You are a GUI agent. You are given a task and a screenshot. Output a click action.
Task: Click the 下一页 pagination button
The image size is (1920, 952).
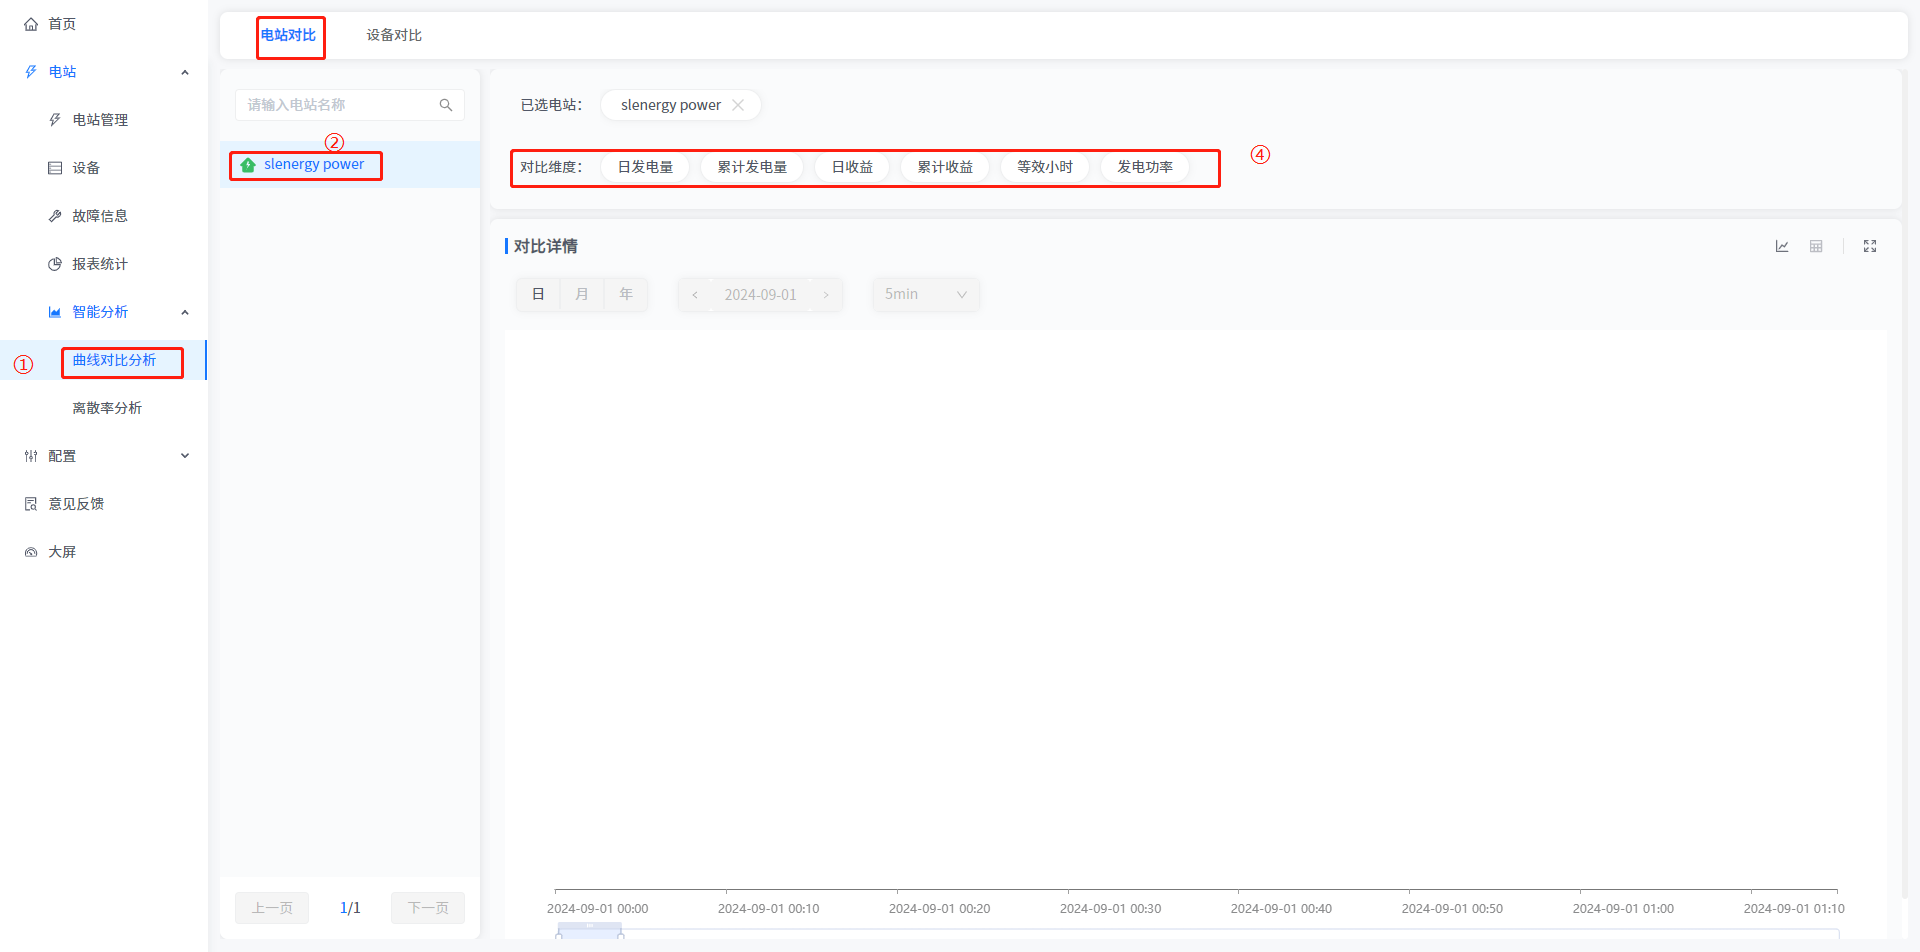coord(428,908)
